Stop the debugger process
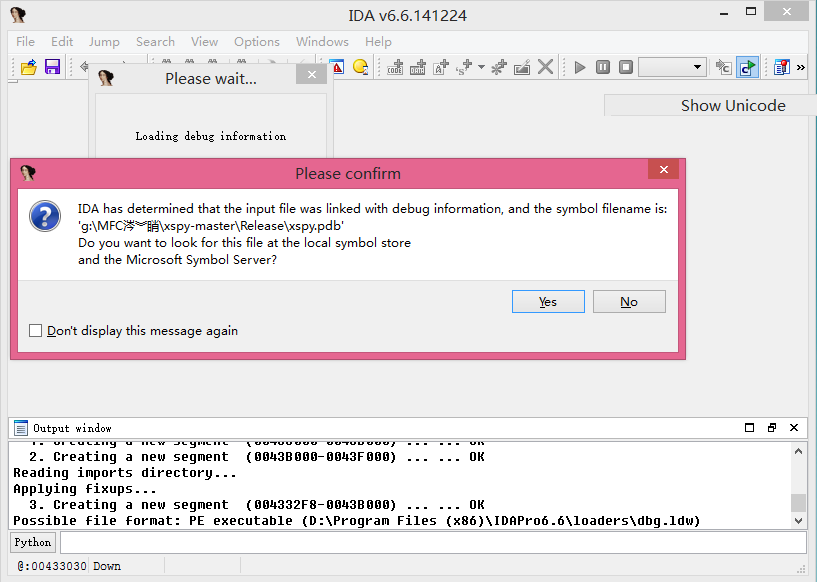The height and width of the screenshot is (582, 817). 626,67
